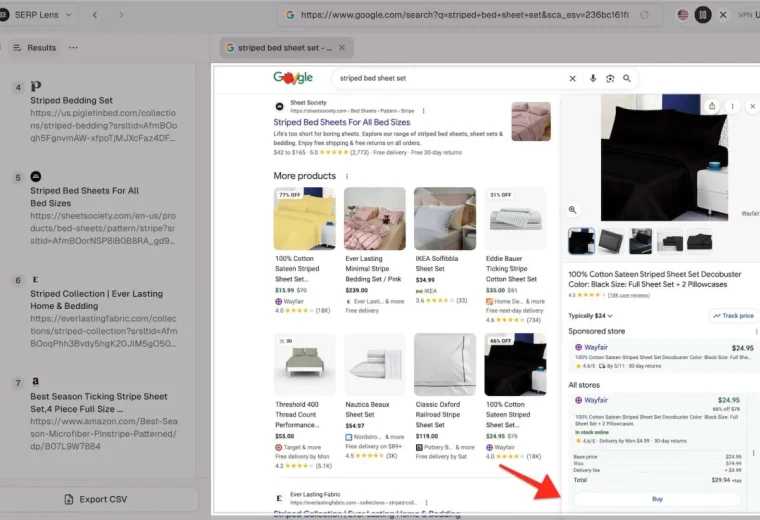Click the Export CSV button
This screenshot has height=520, width=760.
click(x=96, y=499)
